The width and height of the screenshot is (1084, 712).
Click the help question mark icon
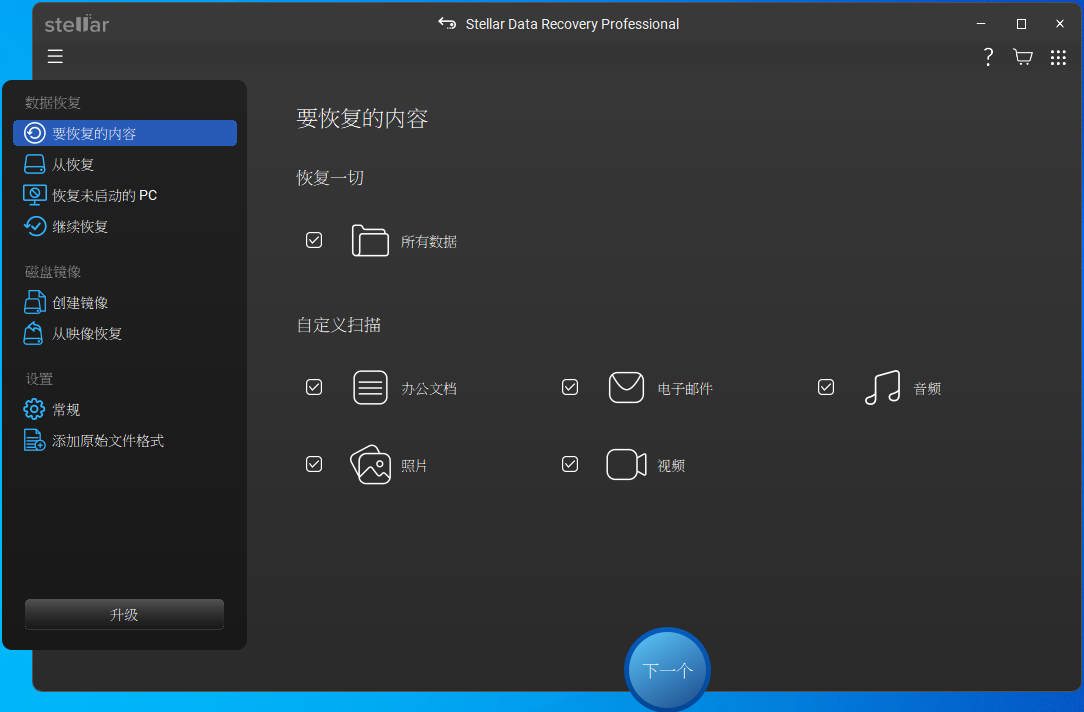tap(989, 57)
